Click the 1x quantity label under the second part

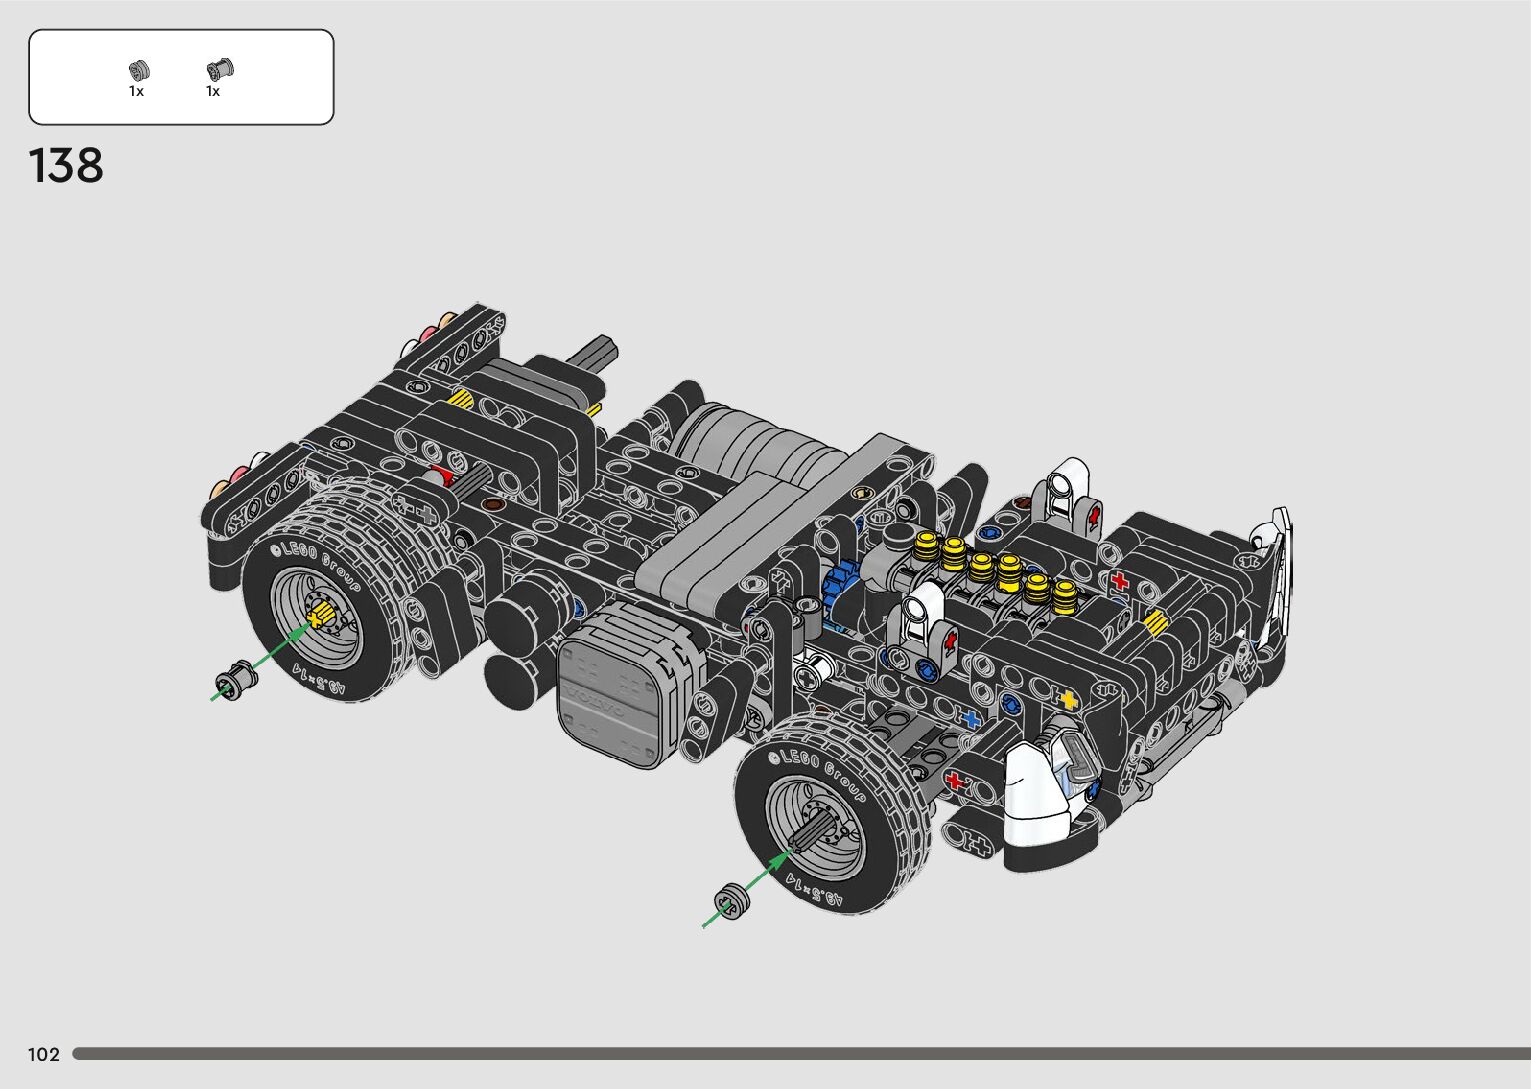pos(213,92)
